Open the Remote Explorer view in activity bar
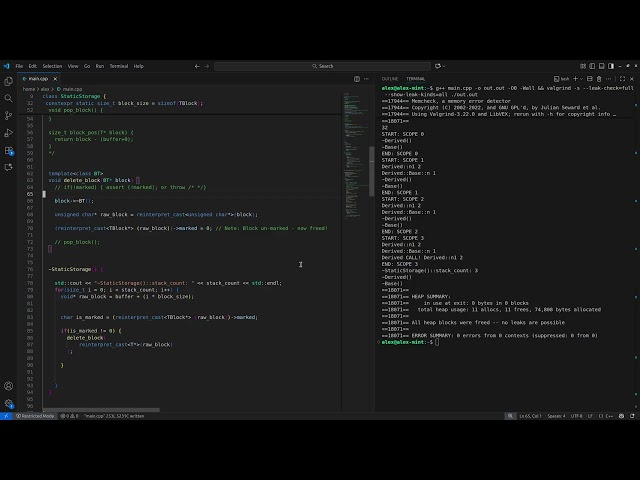The height and width of the screenshot is (480, 640). click(9, 167)
